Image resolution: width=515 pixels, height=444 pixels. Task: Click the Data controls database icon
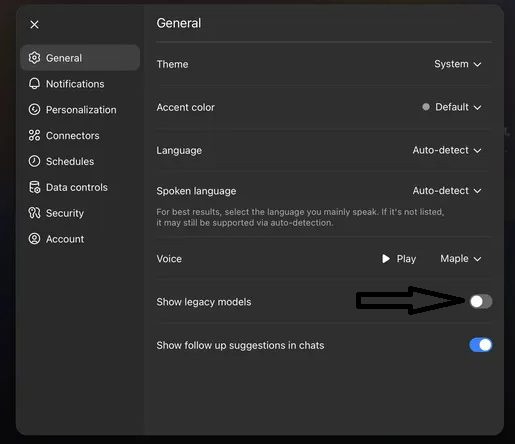click(x=34, y=187)
